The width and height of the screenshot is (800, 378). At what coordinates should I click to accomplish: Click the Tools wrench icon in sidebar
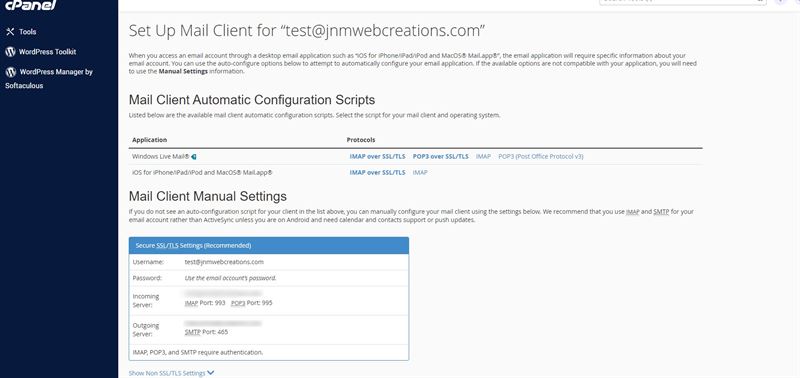click(10, 32)
